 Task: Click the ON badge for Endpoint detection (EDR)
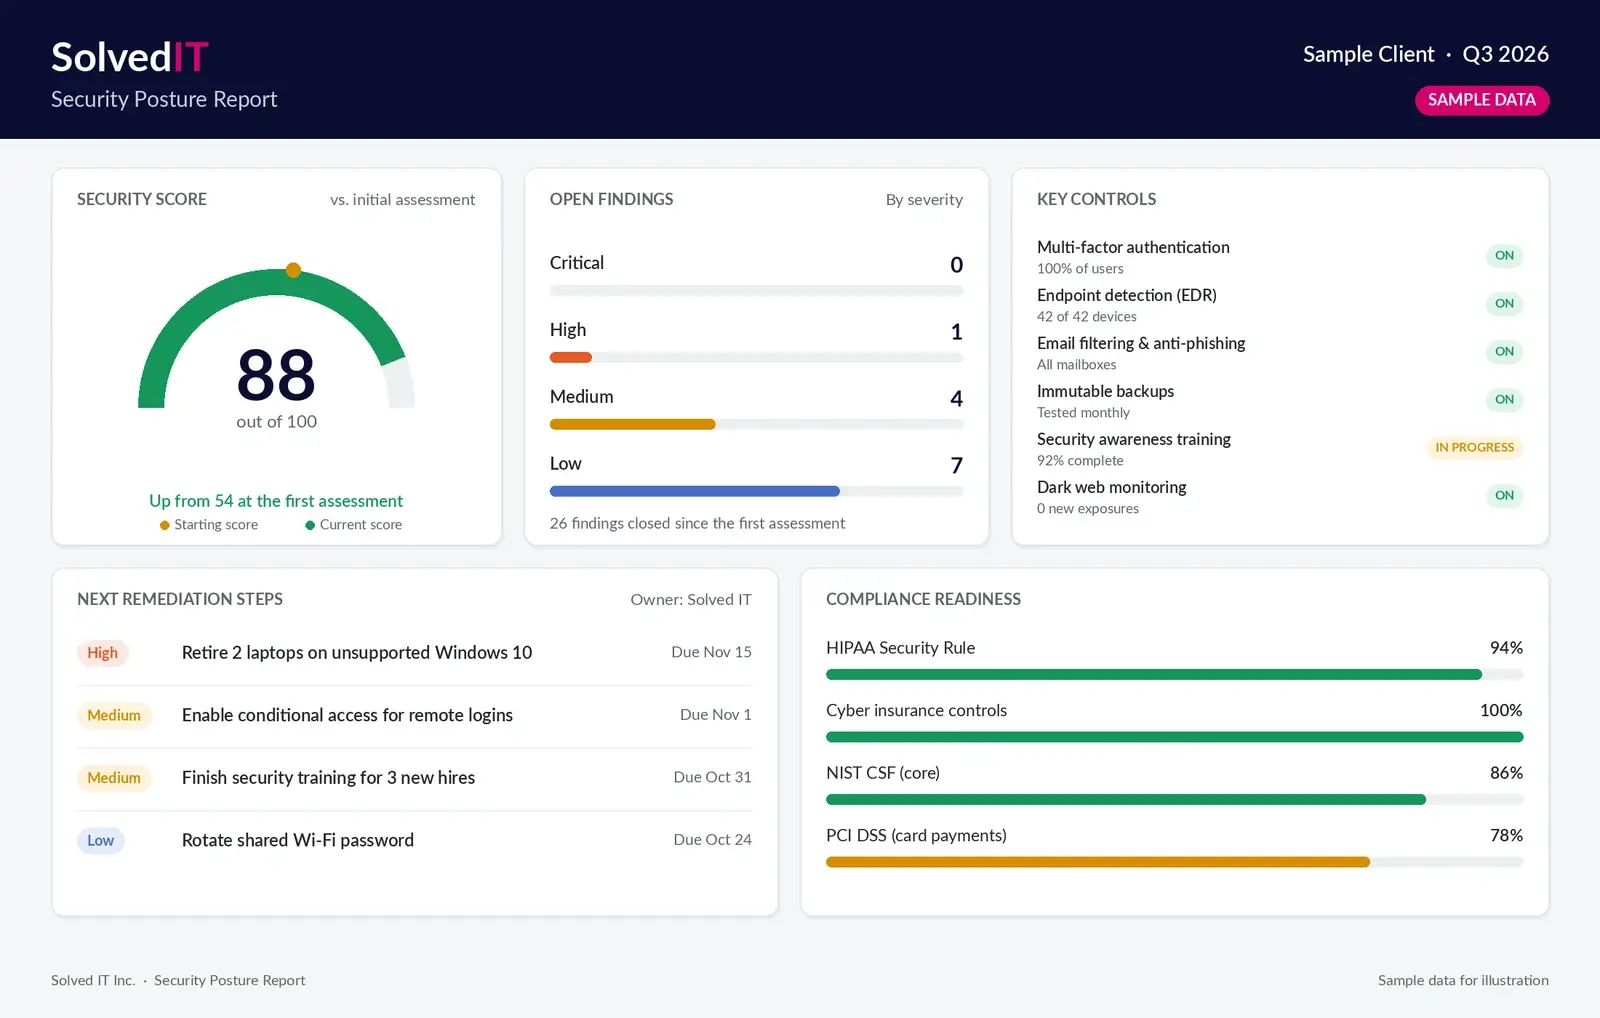click(1504, 304)
